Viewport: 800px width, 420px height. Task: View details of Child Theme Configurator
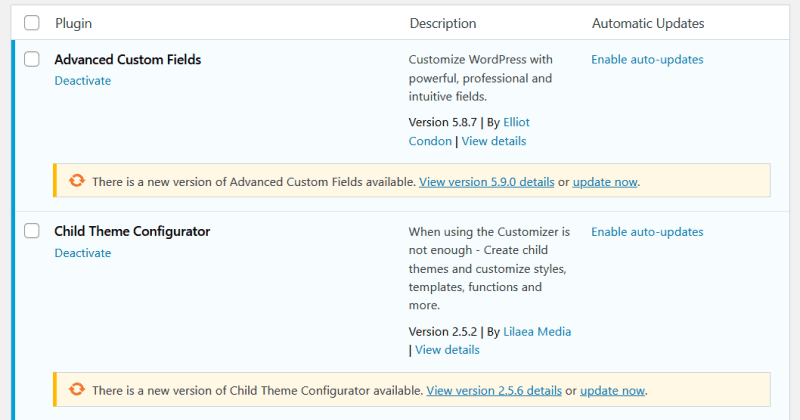(447, 350)
